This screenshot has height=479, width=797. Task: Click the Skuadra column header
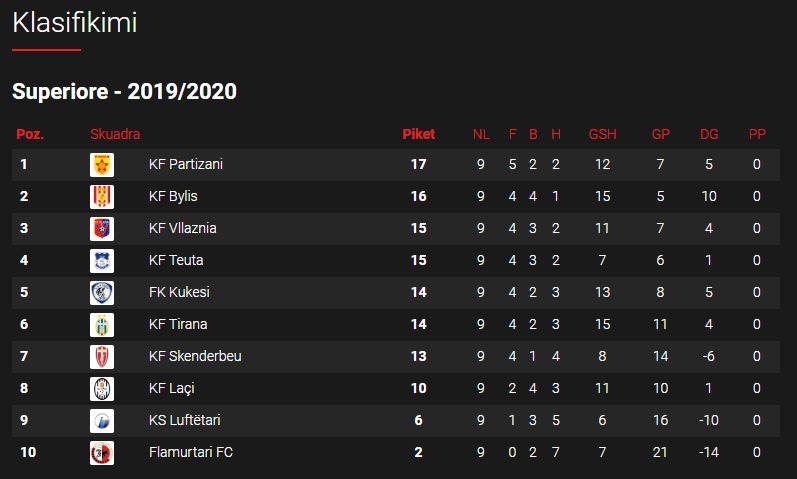click(x=115, y=134)
